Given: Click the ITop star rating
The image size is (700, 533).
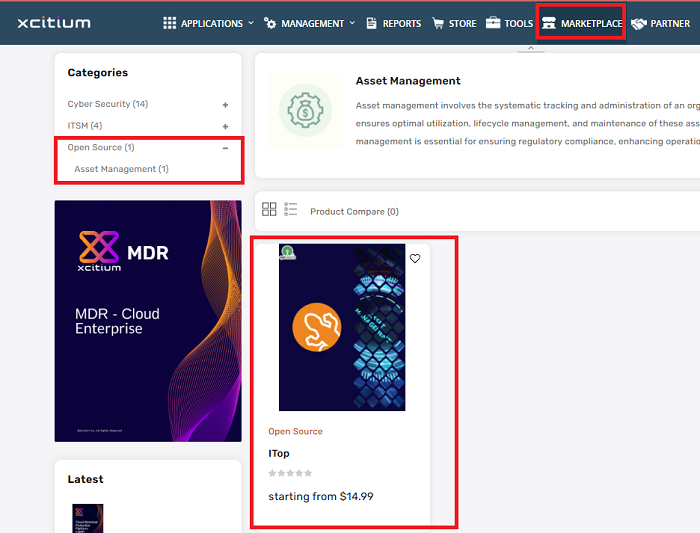Looking at the screenshot, I should pyautogui.click(x=290, y=473).
